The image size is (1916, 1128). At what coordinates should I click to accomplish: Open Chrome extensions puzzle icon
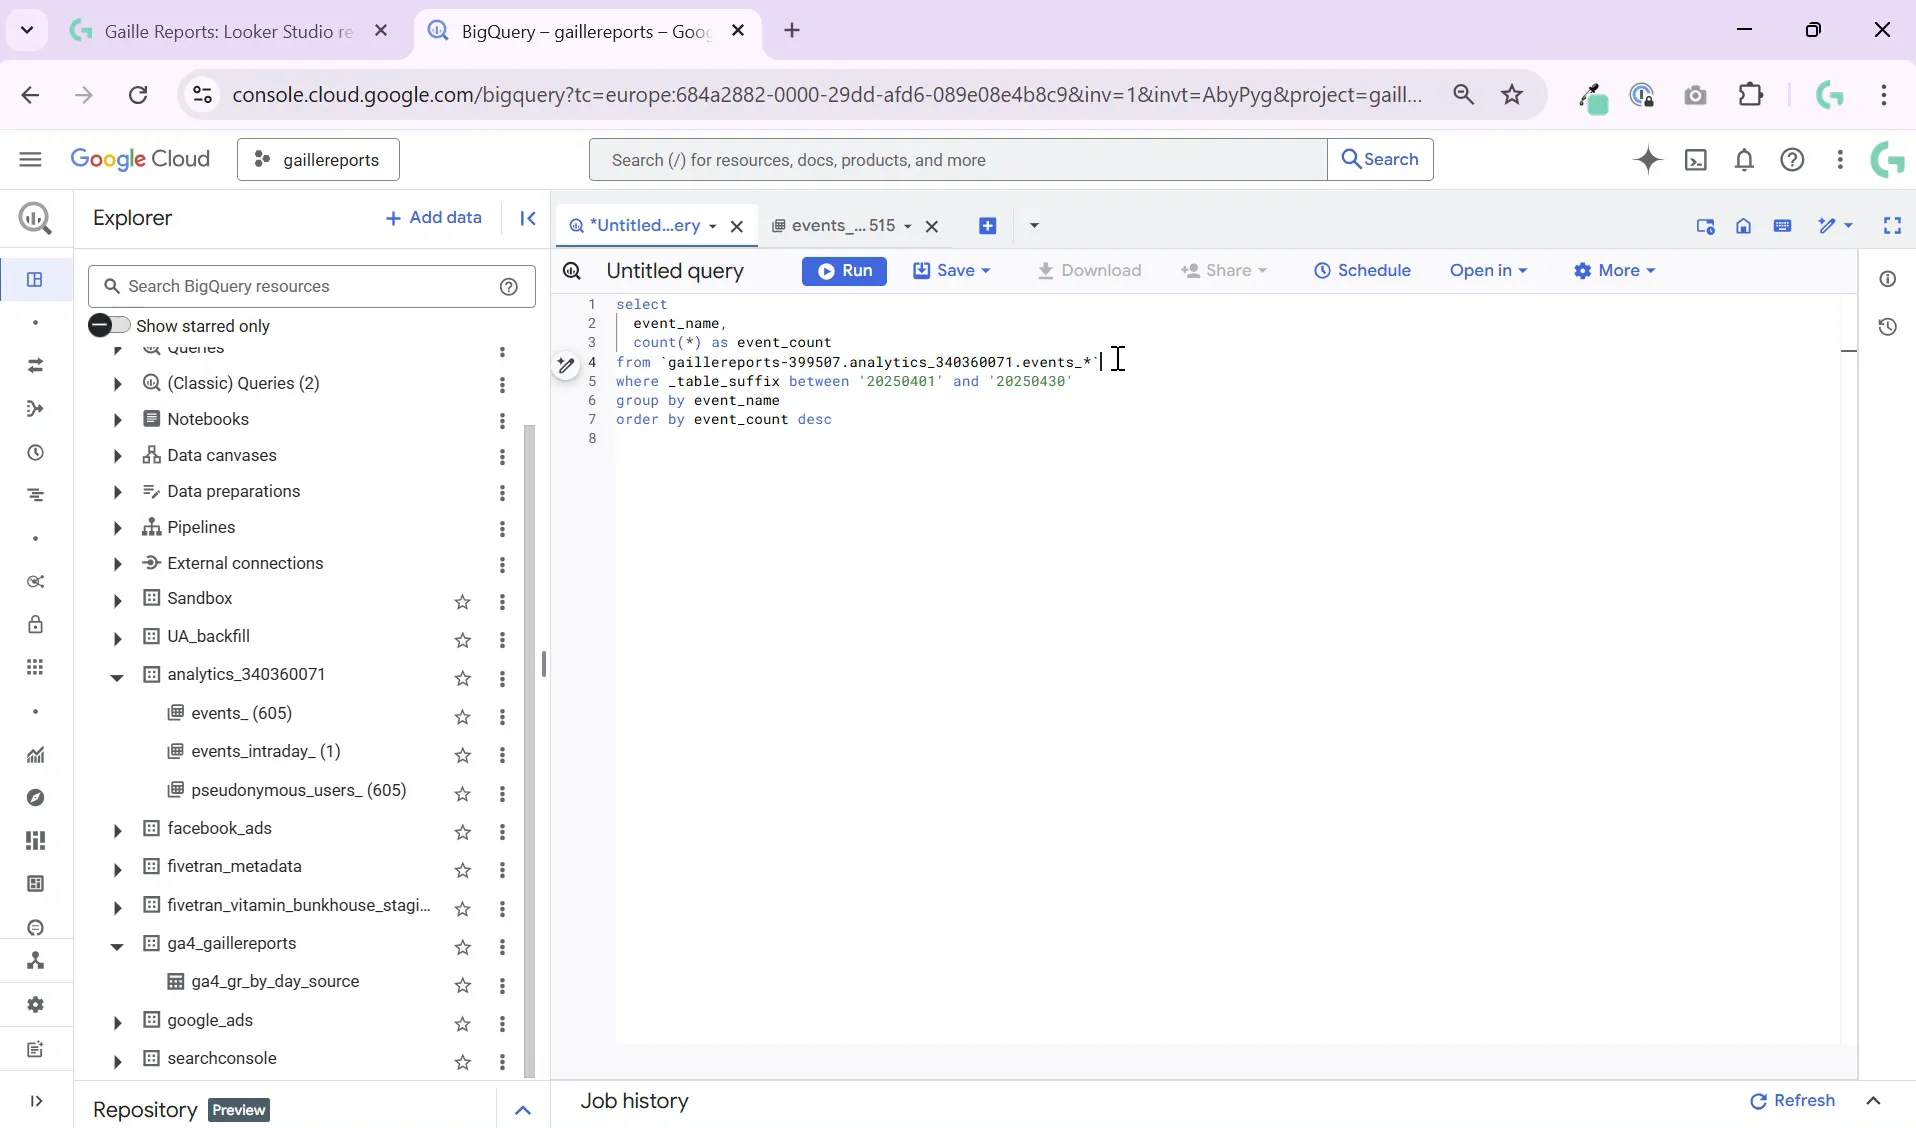coord(1751,95)
